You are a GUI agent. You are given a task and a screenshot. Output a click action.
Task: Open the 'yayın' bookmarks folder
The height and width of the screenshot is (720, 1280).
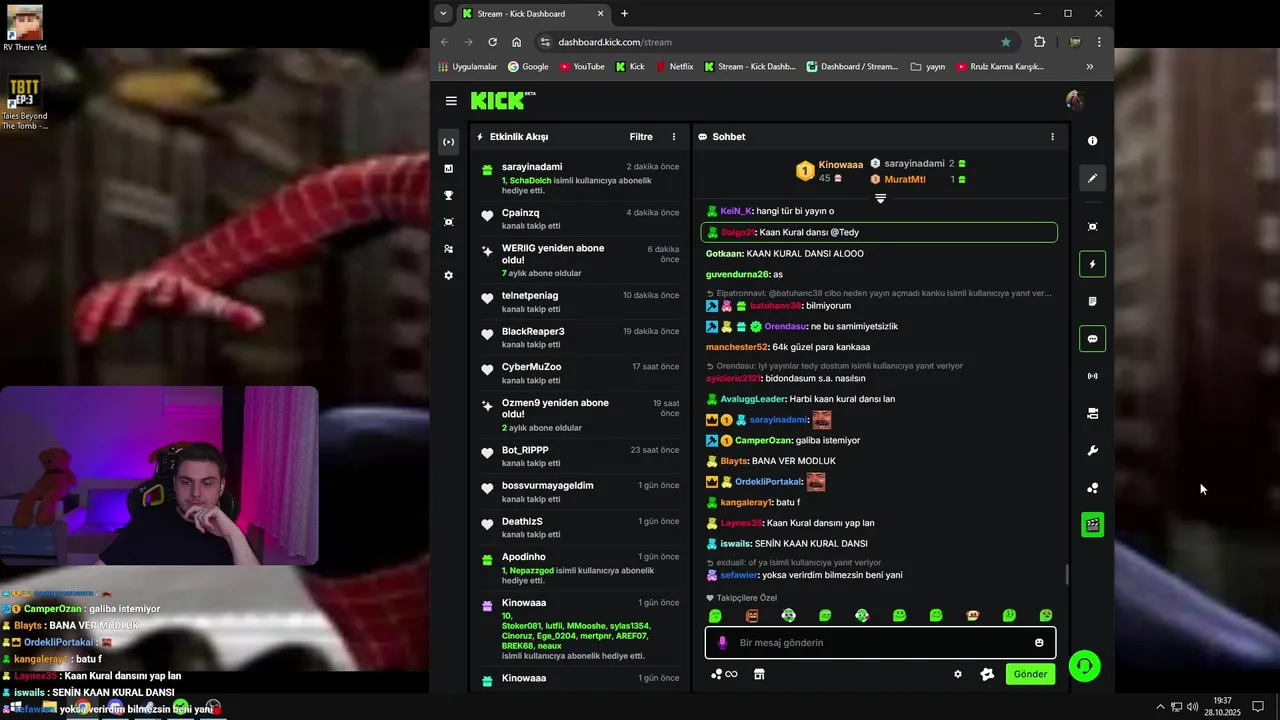tap(928, 67)
